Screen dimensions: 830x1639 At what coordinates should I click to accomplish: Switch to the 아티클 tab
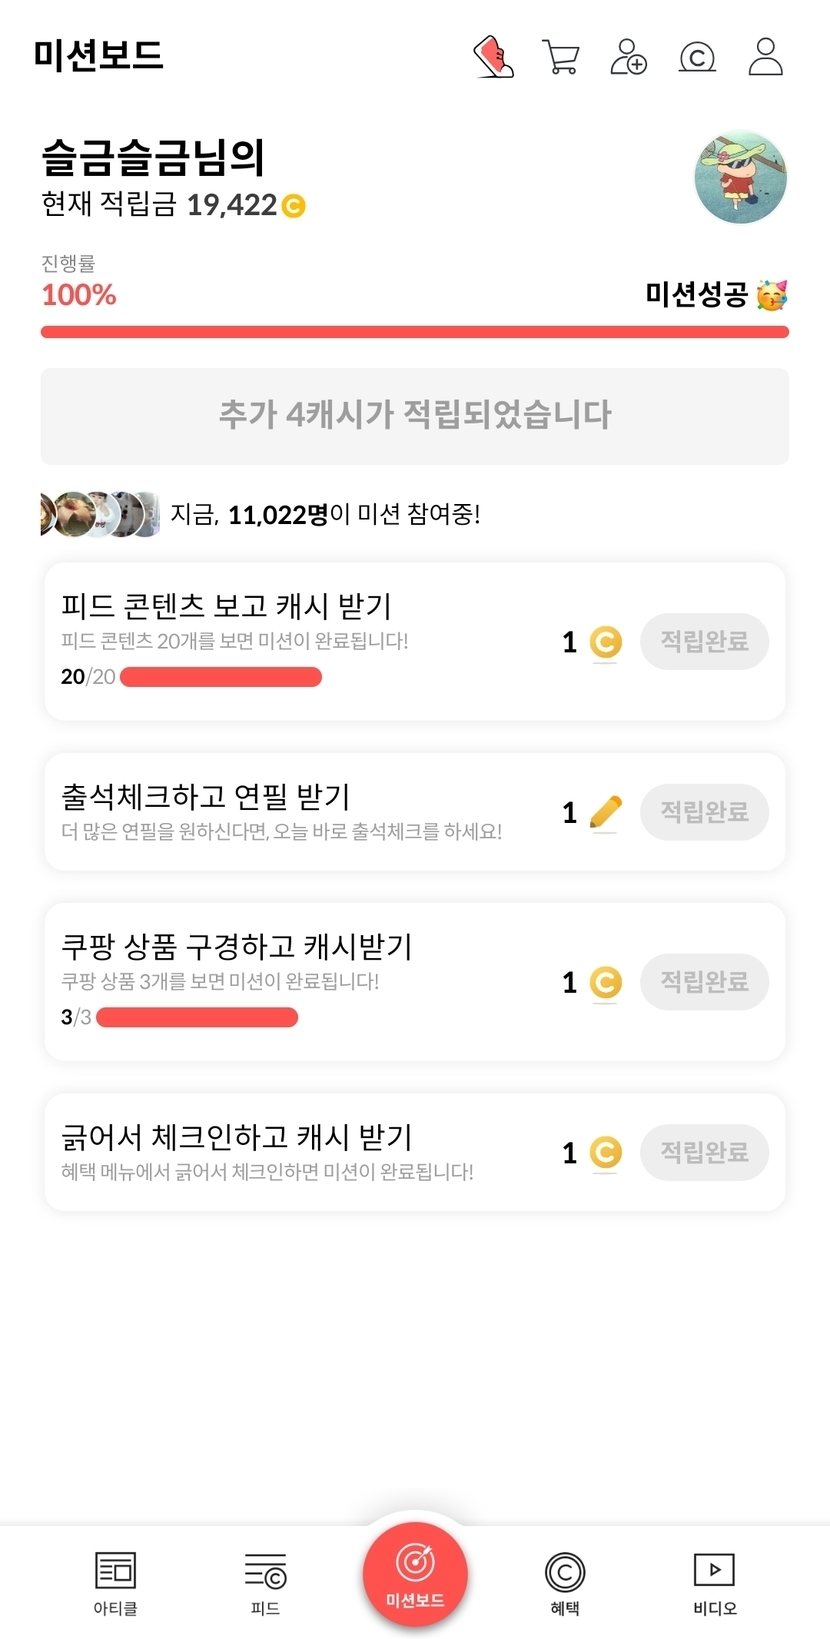point(115,1582)
